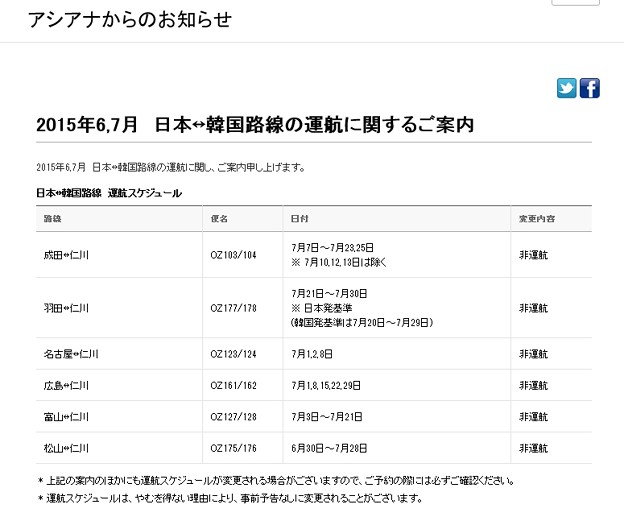Screen dimensions: 624x521
Task: Click the note ※ 7月10,12,13日は除く
Action: 339,262
